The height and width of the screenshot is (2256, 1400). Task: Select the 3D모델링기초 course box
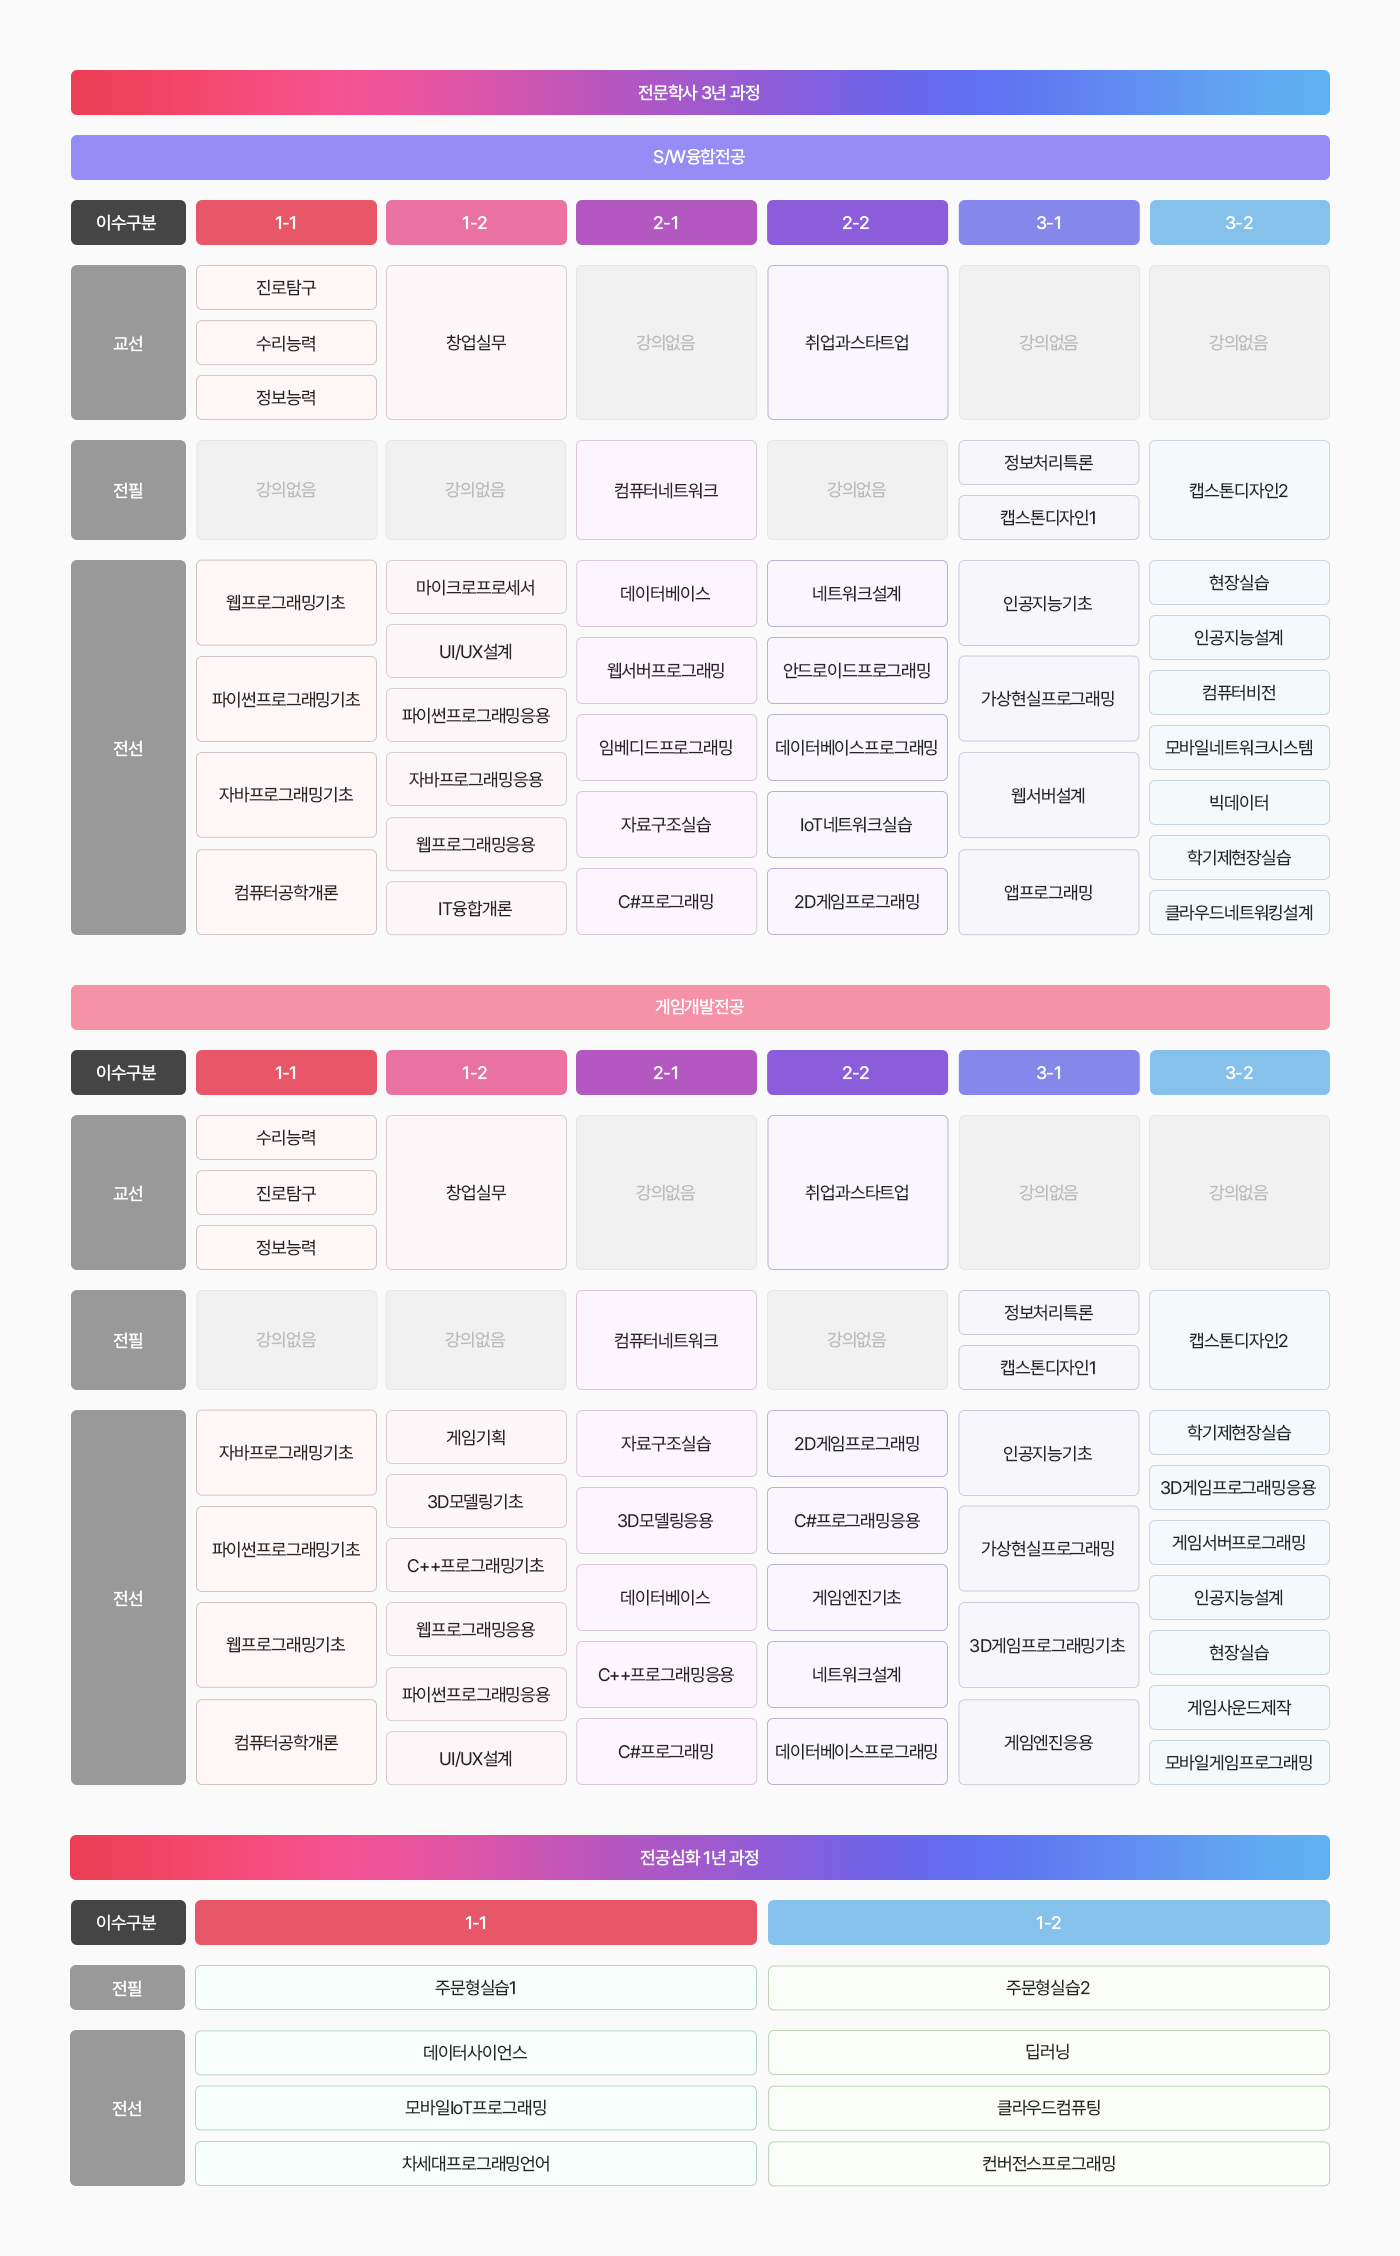(476, 1501)
